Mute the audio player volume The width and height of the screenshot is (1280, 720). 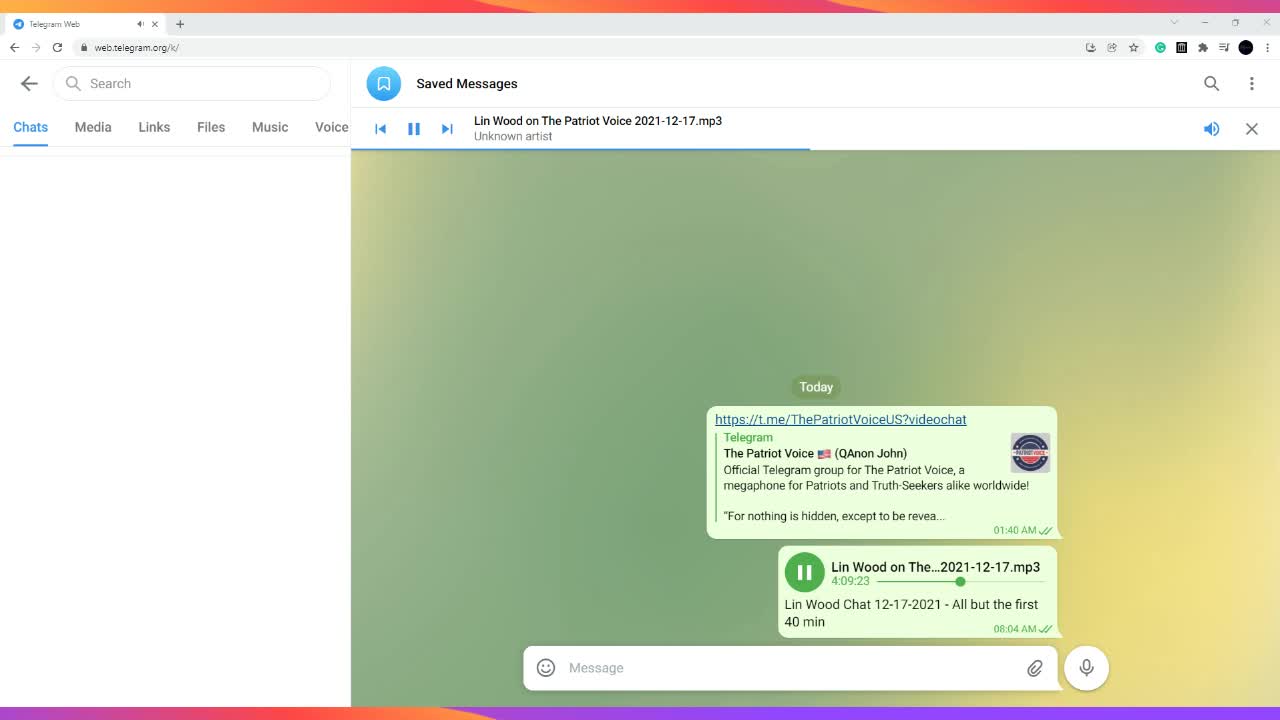(x=1211, y=129)
